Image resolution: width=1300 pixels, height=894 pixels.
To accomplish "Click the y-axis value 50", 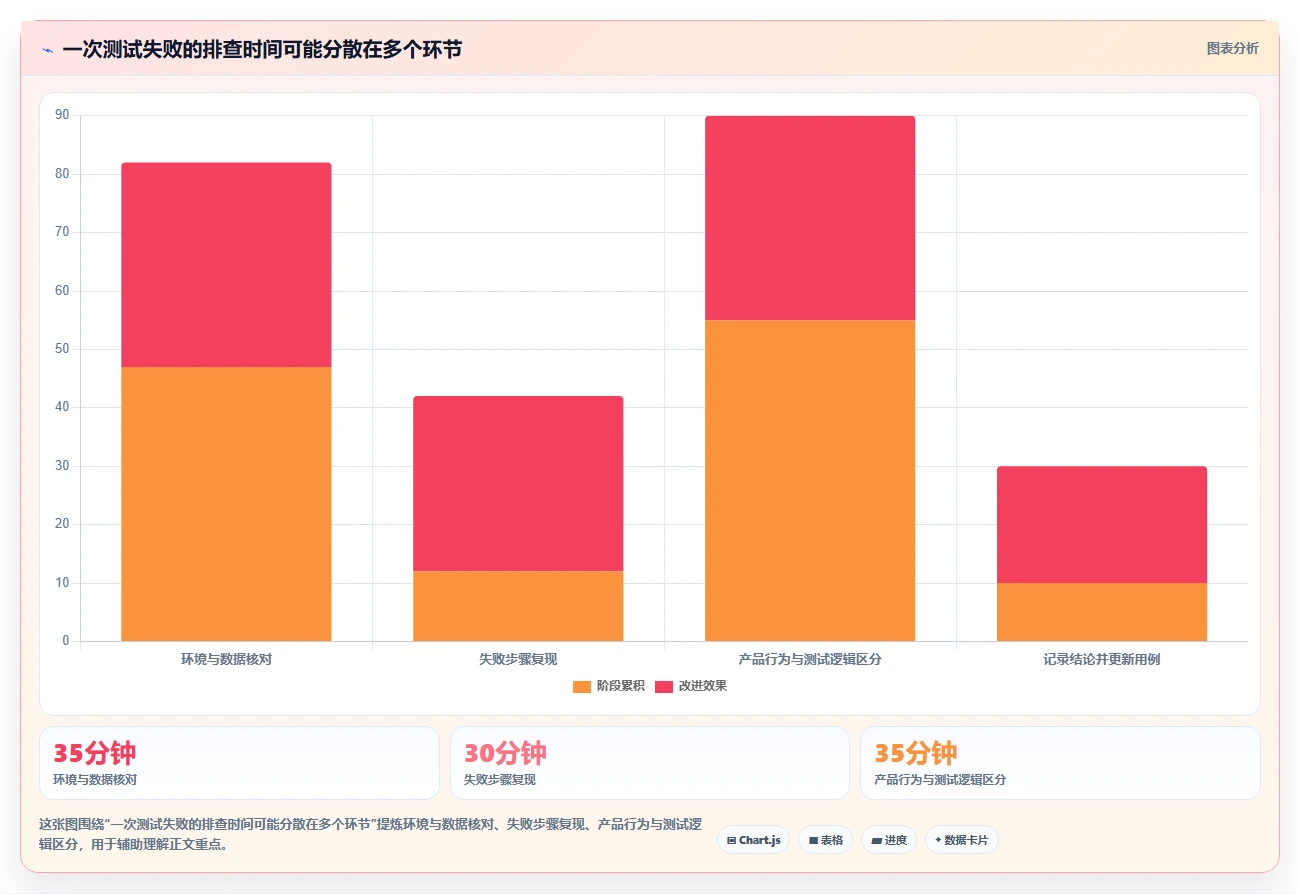I will click(x=62, y=349).
